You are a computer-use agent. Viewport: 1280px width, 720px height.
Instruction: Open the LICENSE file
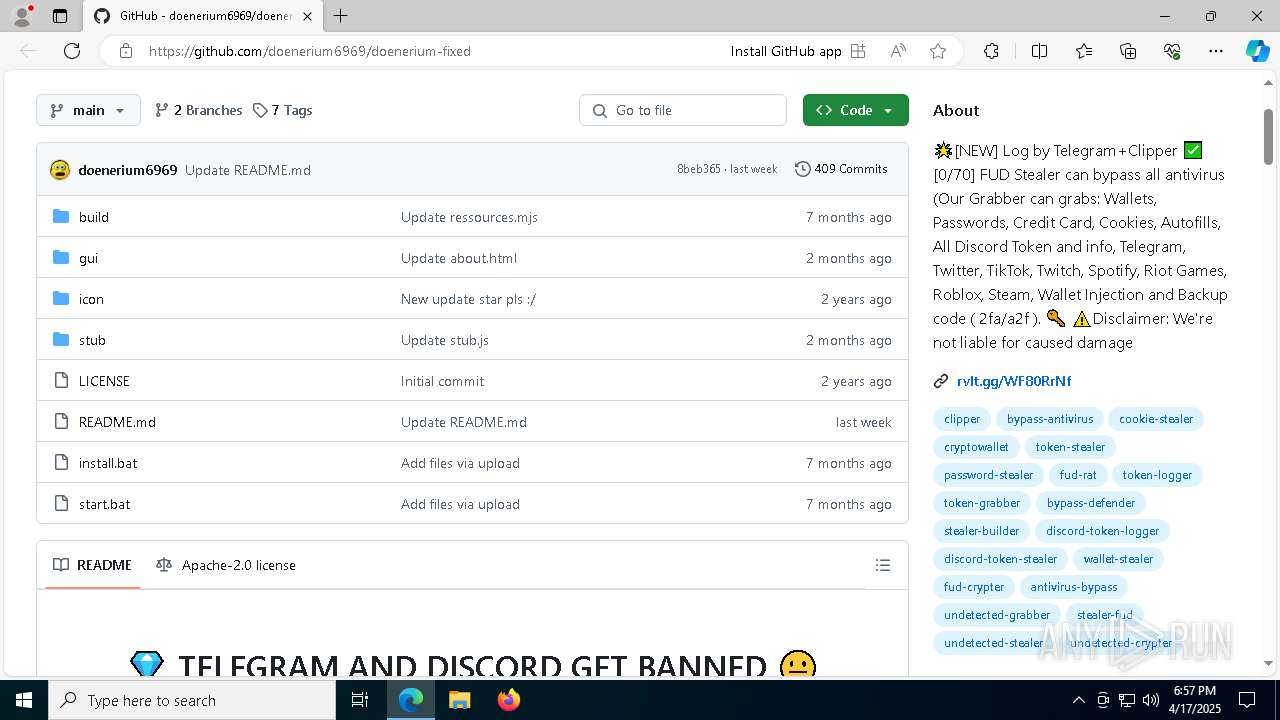pyautogui.click(x=104, y=381)
